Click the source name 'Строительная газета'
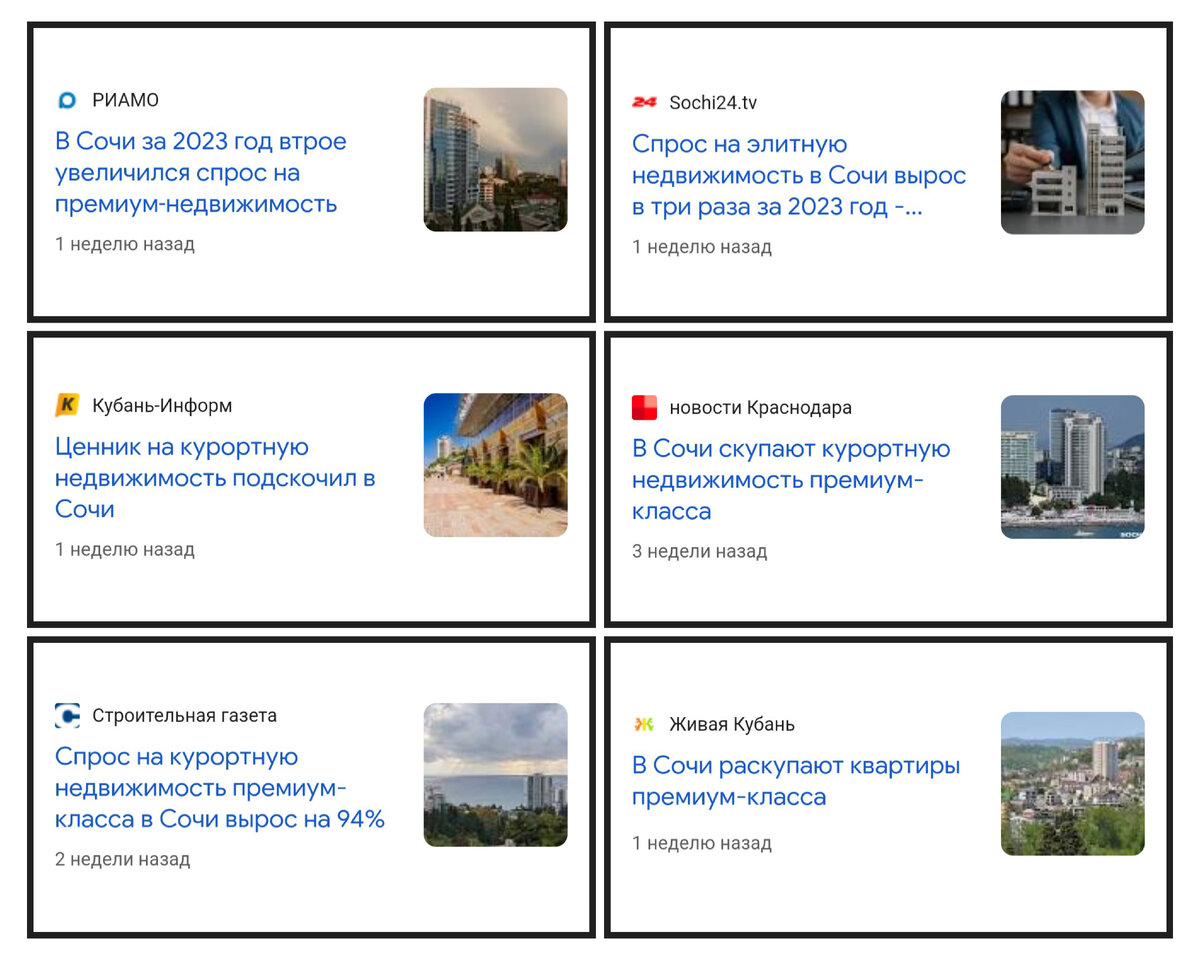1200x960 pixels. (184, 715)
